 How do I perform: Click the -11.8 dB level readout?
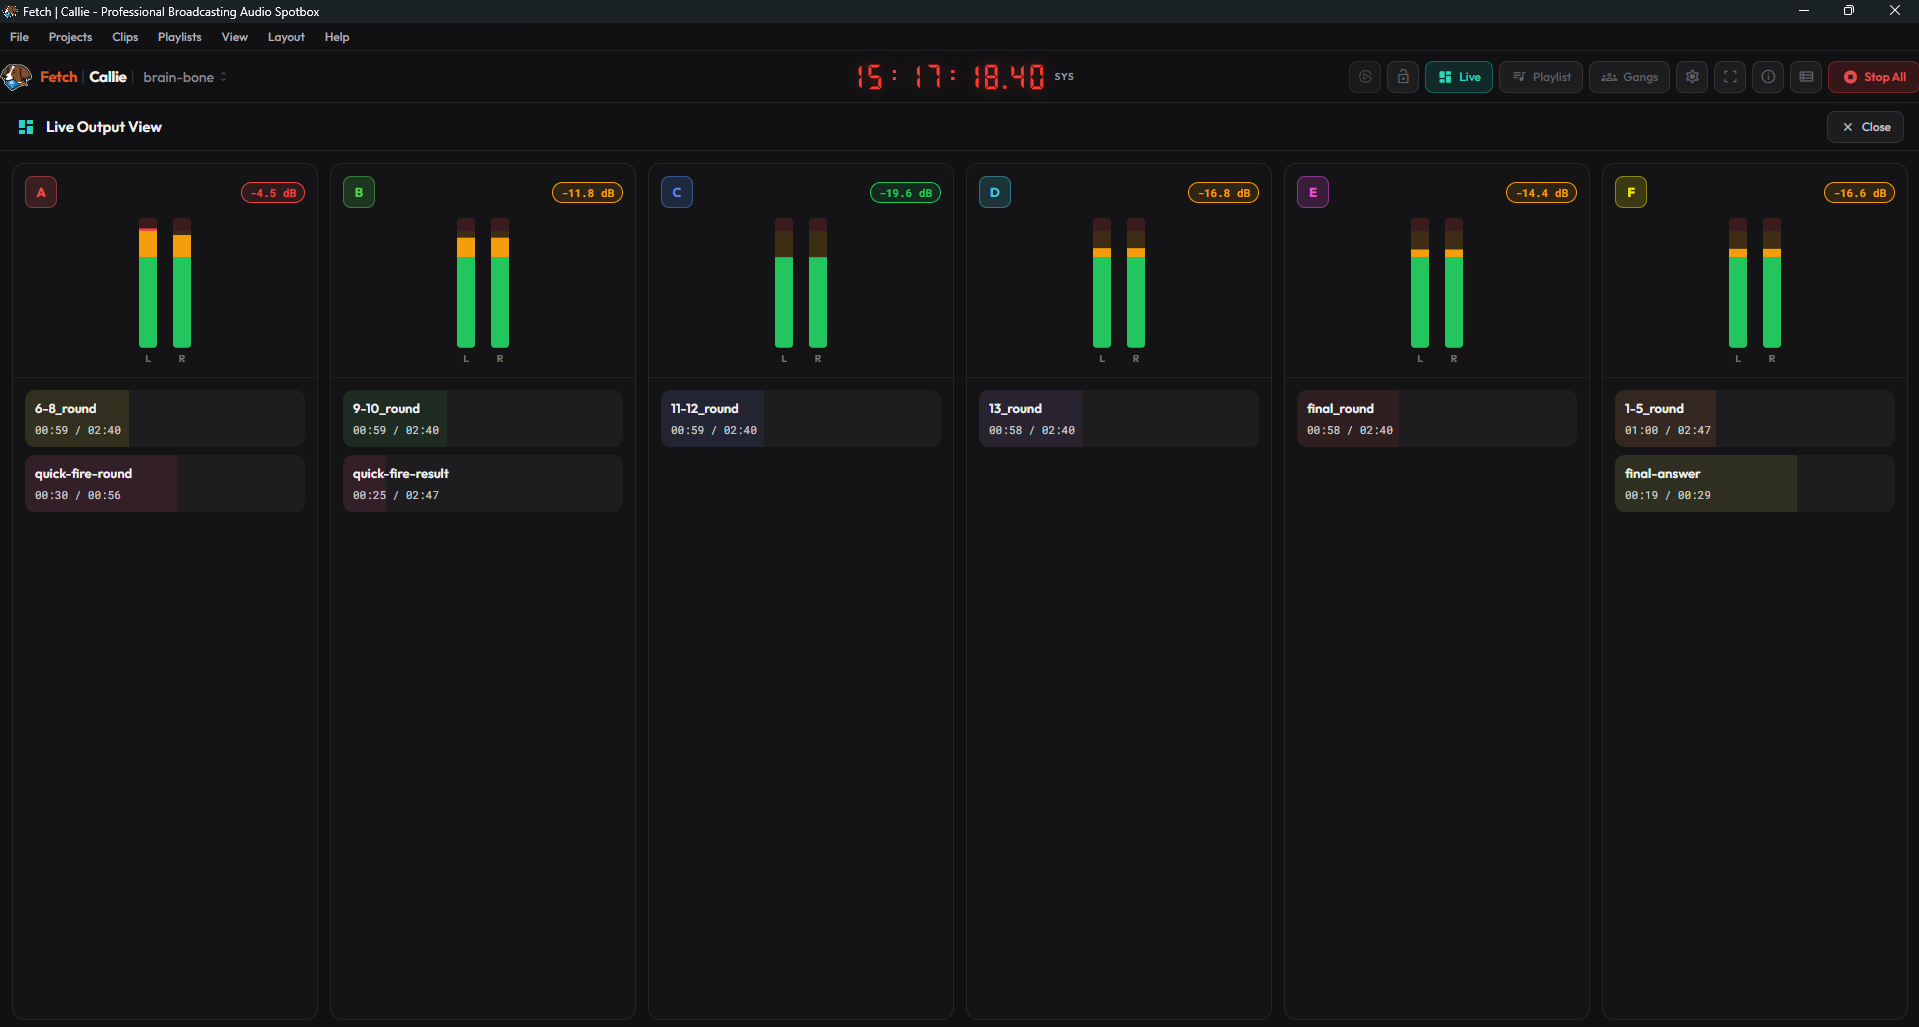click(x=588, y=193)
